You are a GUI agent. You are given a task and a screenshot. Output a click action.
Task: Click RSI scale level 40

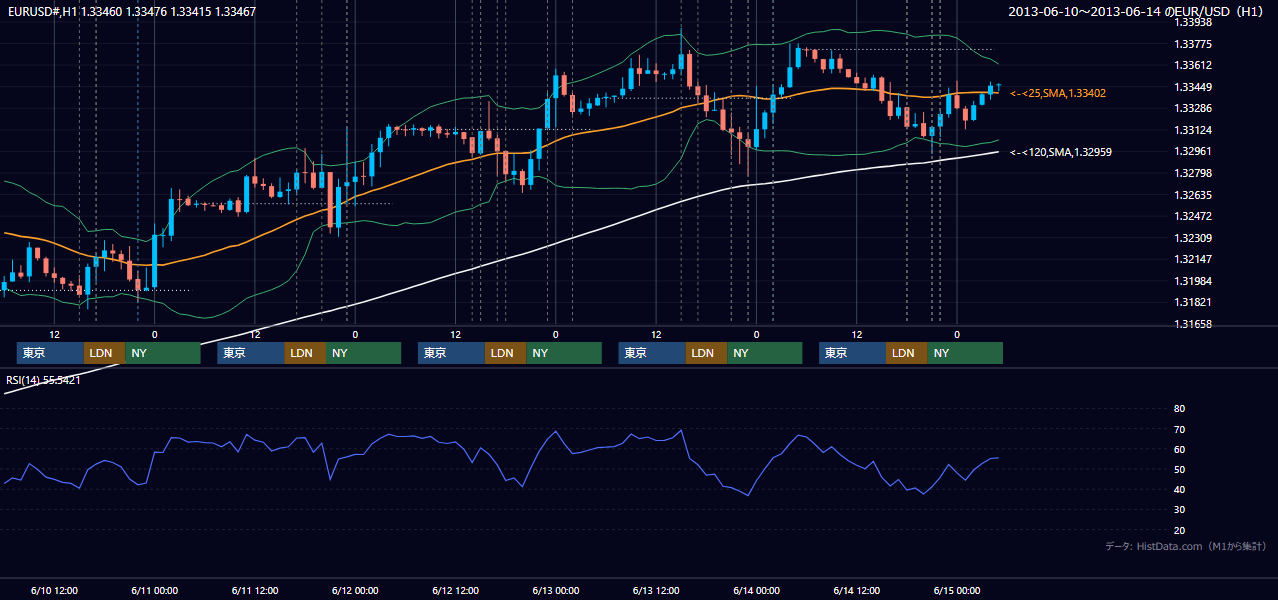[1179, 489]
